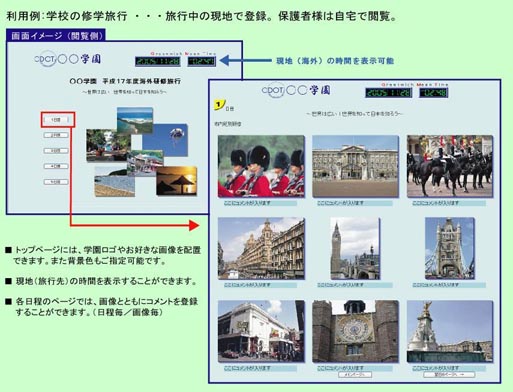Click comment caption under astronomical clock photo
513x392 pixels.
(355, 368)
